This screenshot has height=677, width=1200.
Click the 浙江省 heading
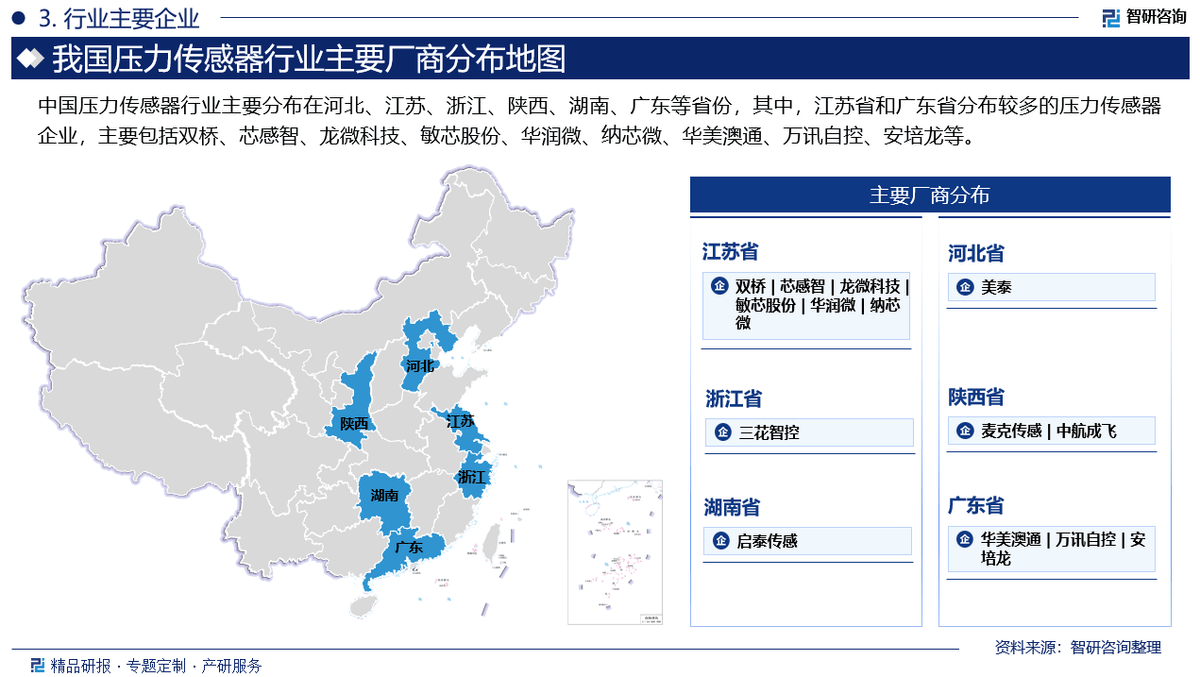click(x=734, y=399)
